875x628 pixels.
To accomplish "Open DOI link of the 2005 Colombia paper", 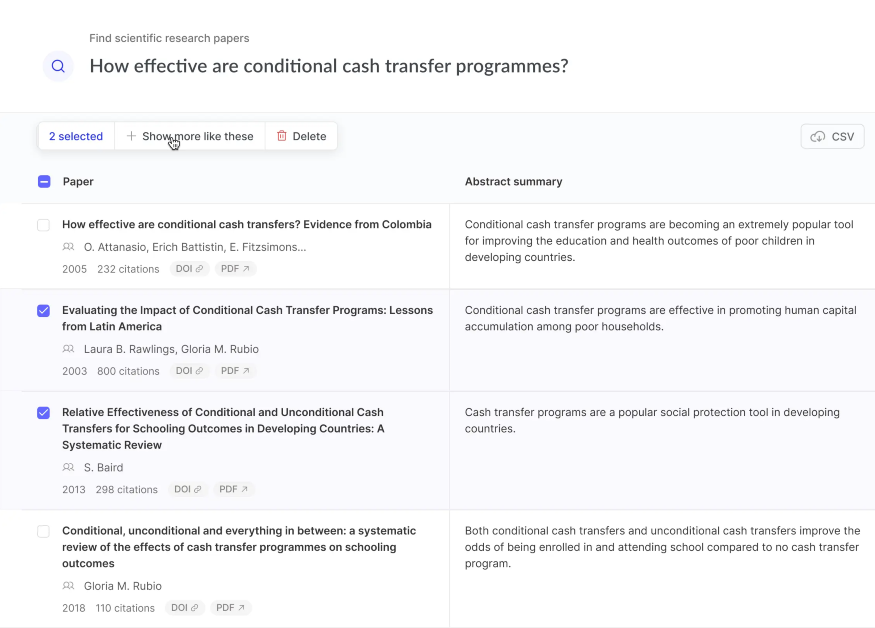I will [x=189, y=269].
